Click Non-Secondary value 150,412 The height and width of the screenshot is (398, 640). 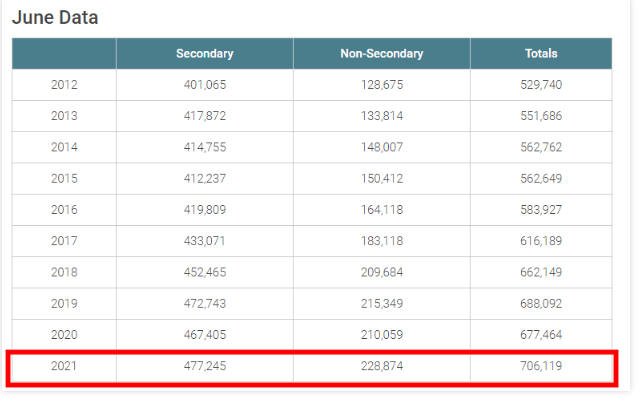tap(382, 178)
